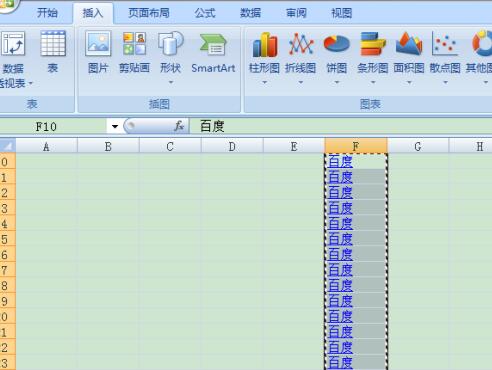The width and height of the screenshot is (492, 370).
Task: Expand the 形状 shapes dropdown
Action: (171, 82)
